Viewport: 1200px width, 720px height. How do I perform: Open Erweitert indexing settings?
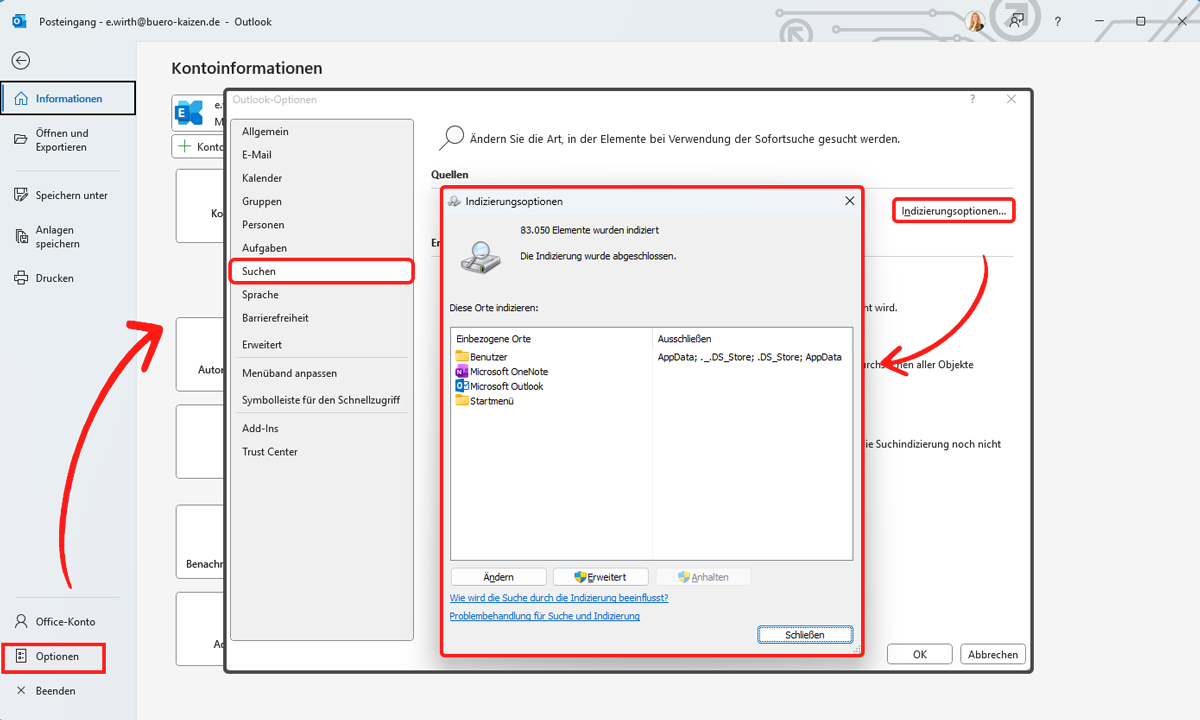coord(600,576)
